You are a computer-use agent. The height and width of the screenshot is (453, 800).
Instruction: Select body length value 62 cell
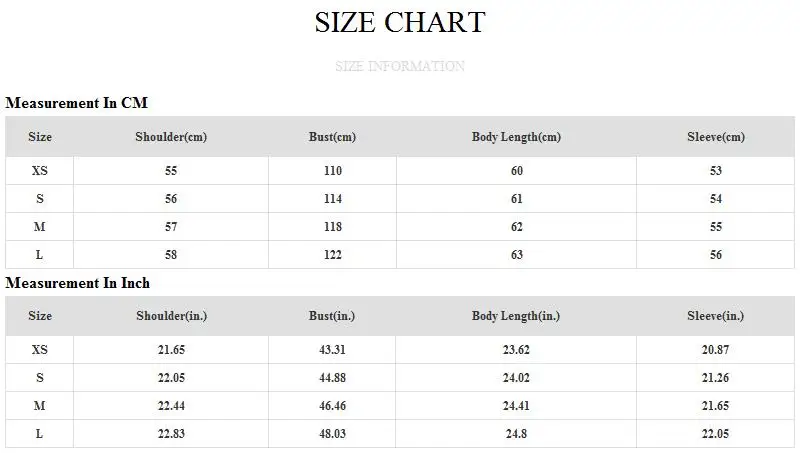(x=516, y=227)
